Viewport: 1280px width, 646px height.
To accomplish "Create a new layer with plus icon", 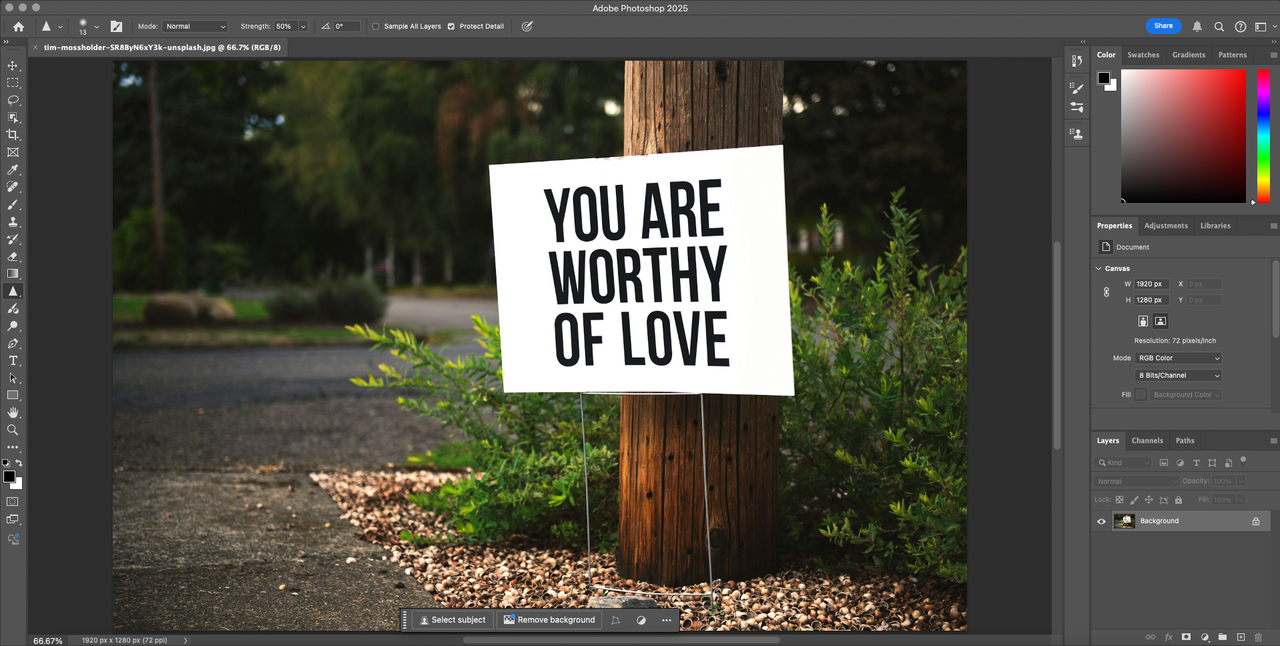I will point(1240,637).
